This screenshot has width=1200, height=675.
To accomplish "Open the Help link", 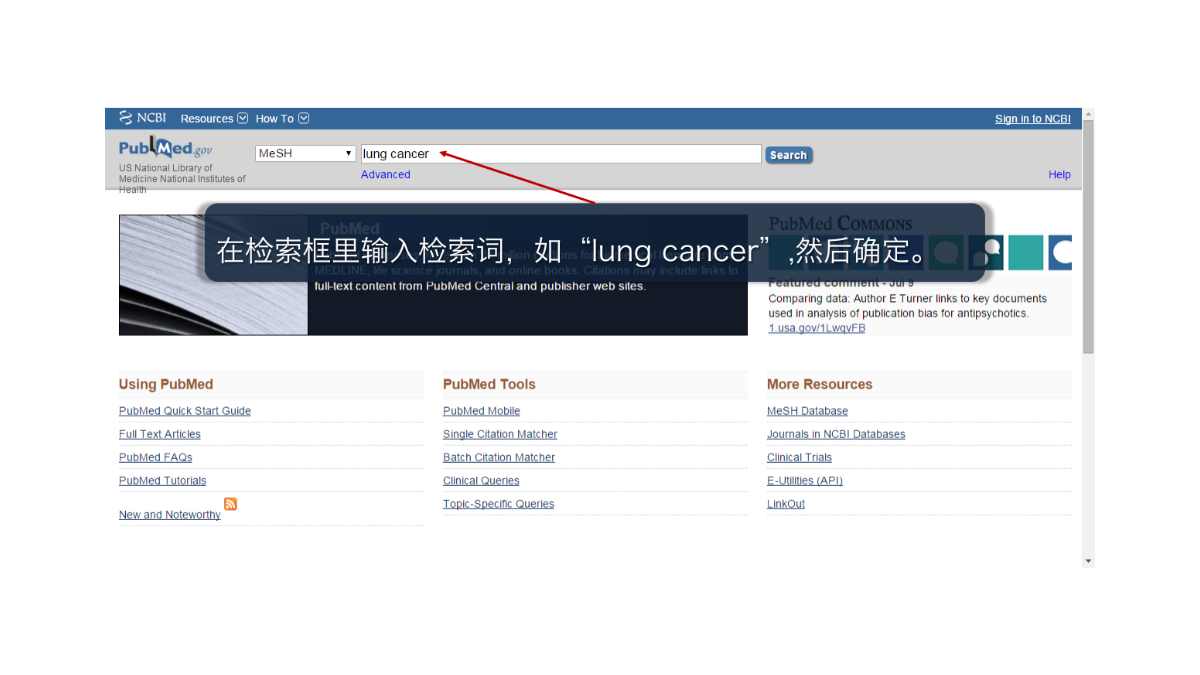I will tap(1059, 175).
